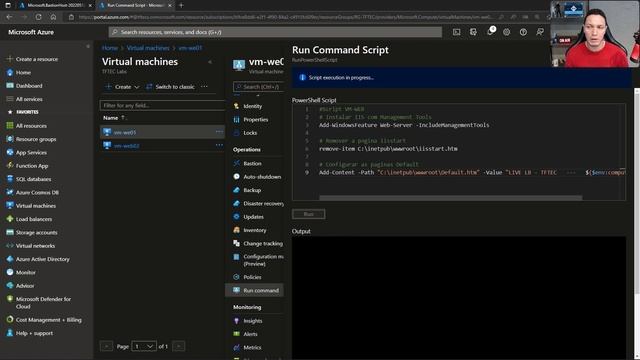This screenshot has width=640, height=360.
Task: Click the disabled Run button
Action: [x=309, y=214]
